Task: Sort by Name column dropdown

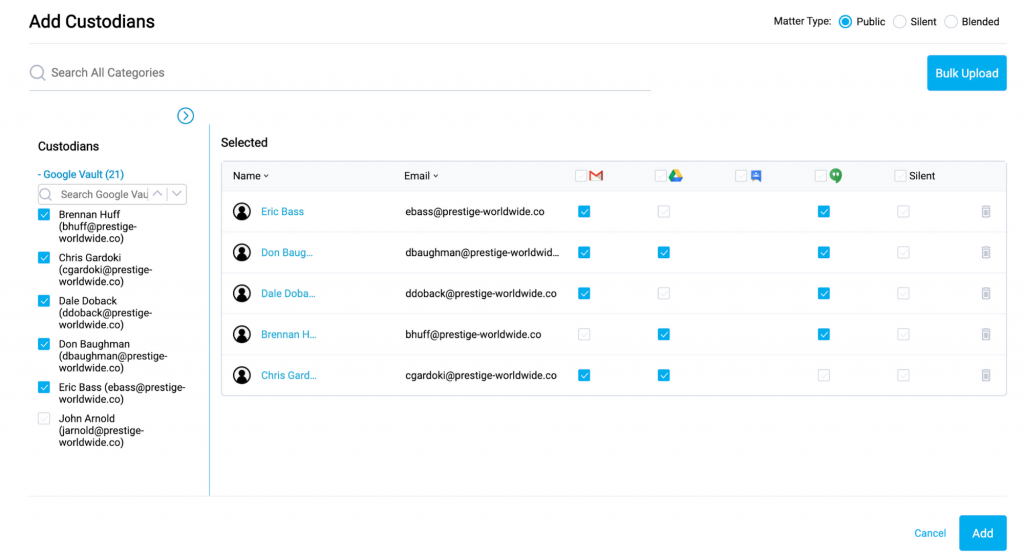Action: pos(251,176)
